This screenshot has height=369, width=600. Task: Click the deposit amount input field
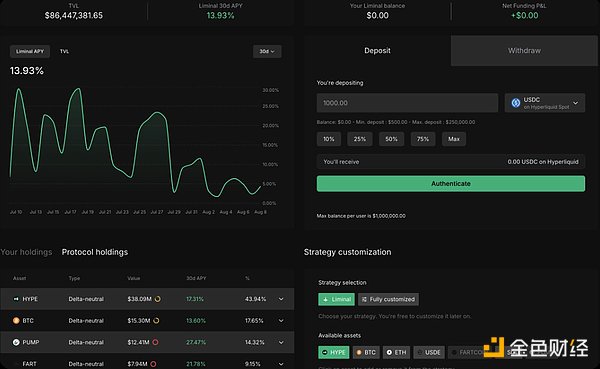(x=407, y=103)
